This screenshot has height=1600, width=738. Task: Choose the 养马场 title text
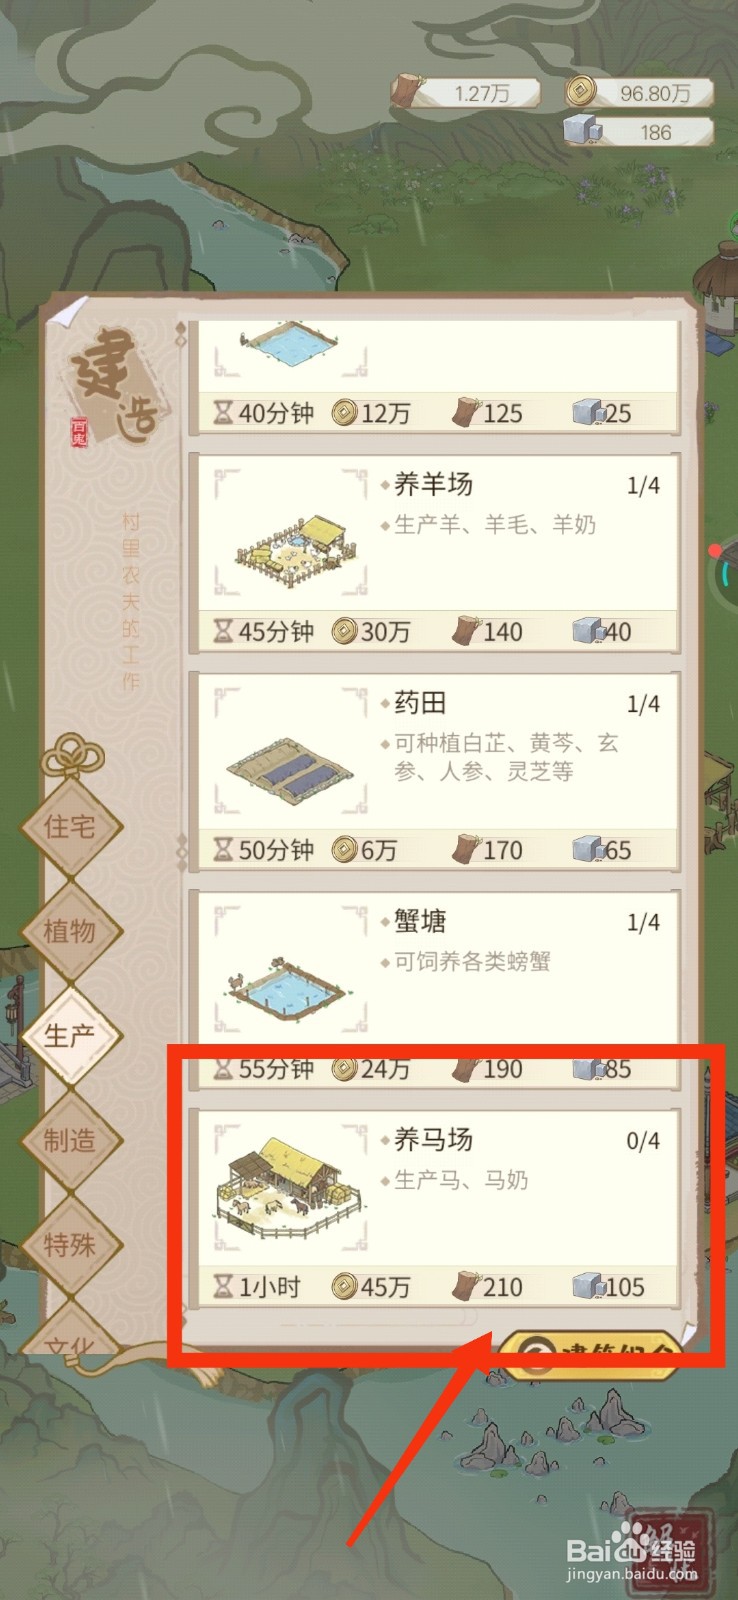433,1140
